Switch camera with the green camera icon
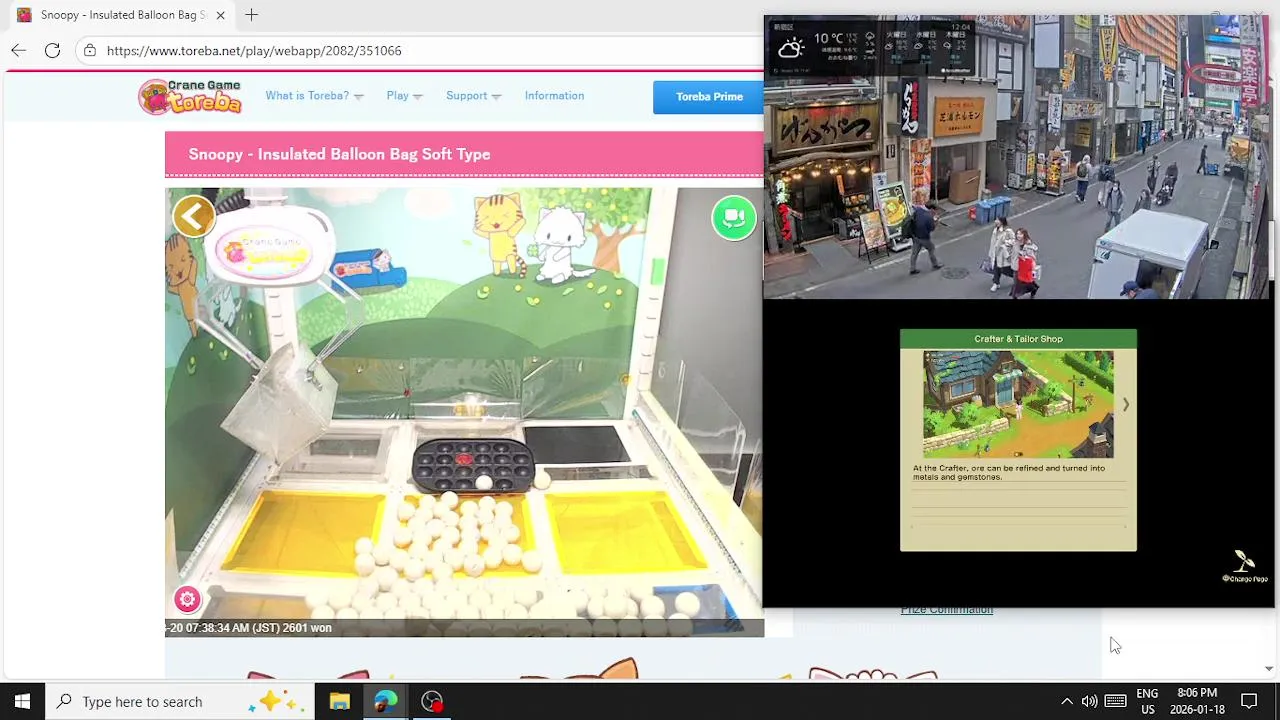This screenshot has width=1280, height=720. (x=734, y=218)
